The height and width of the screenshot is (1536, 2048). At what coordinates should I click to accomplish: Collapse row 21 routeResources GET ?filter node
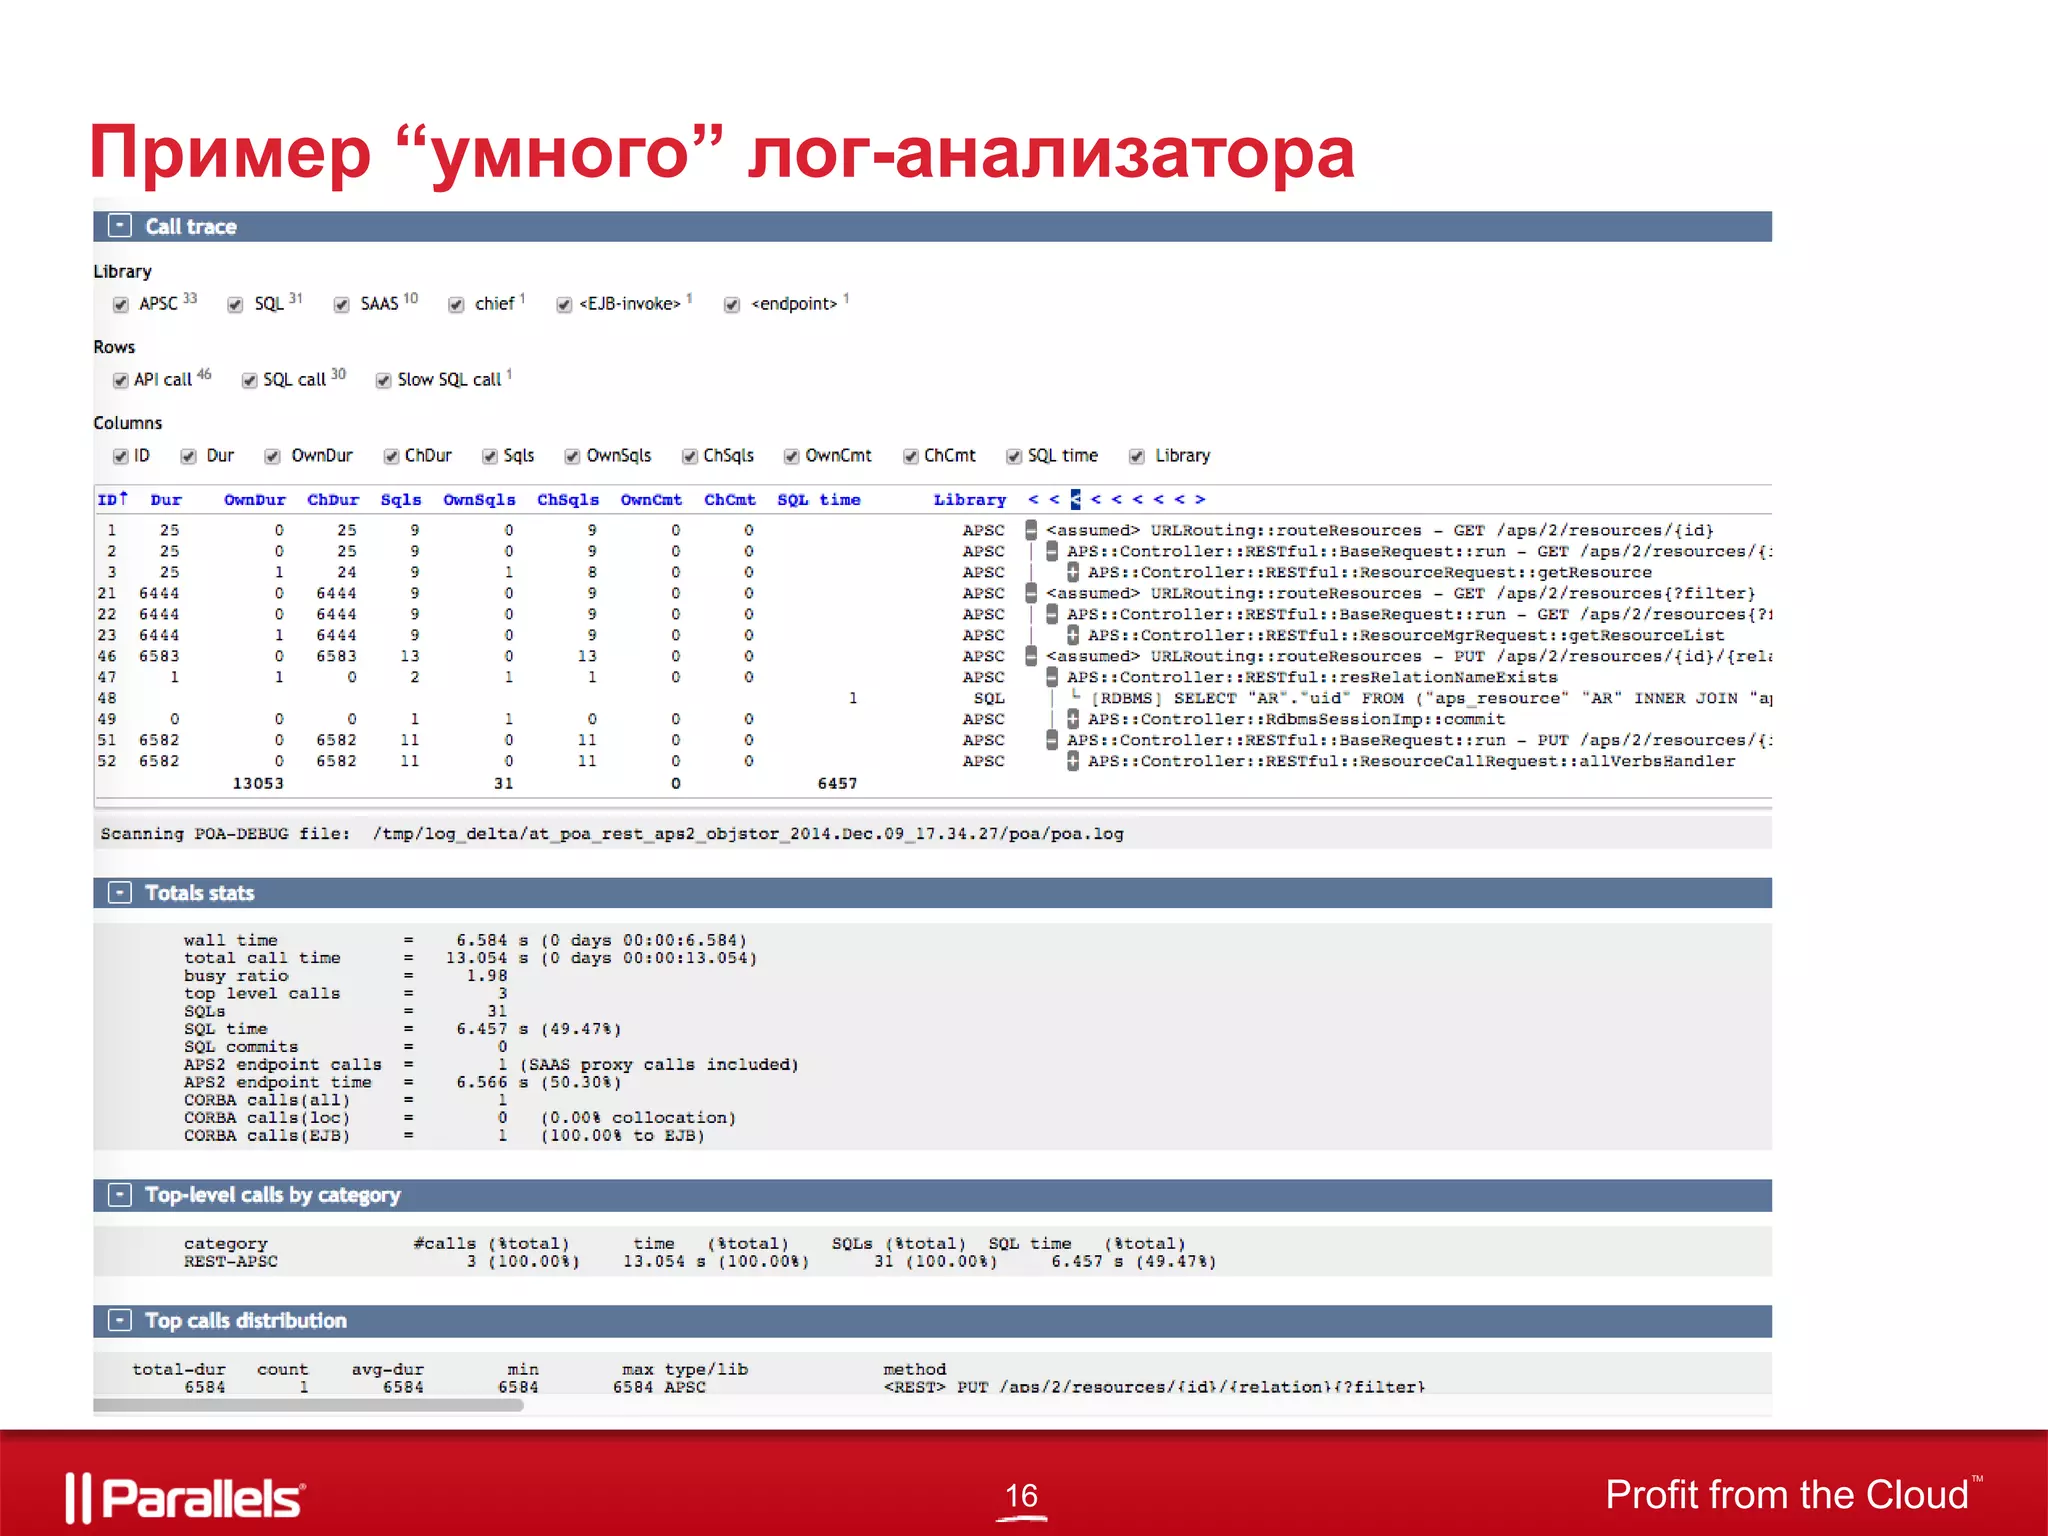(x=1031, y=593)
